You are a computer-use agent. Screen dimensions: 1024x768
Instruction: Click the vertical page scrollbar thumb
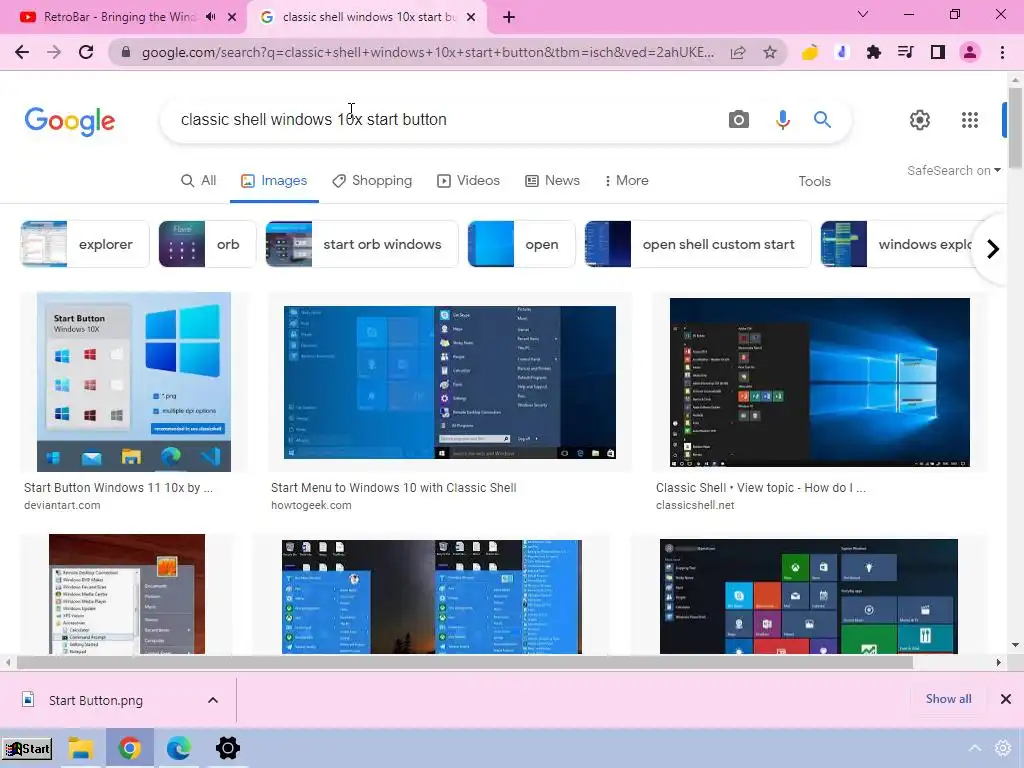[x=1015, y=127]
